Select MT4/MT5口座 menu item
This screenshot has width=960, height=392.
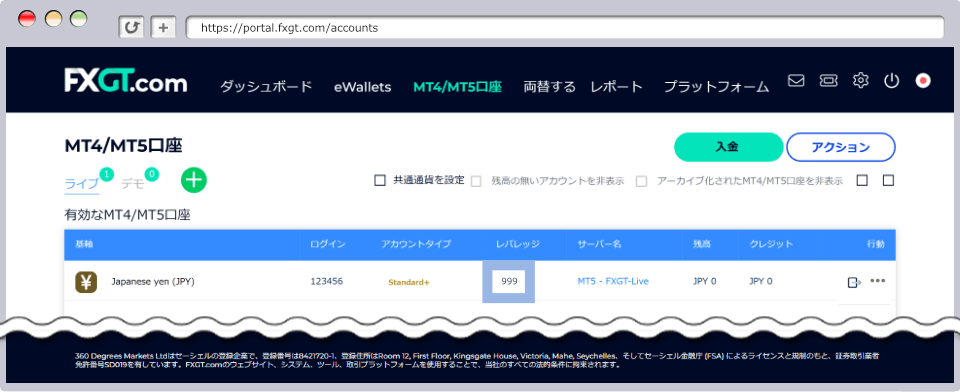point(458,87)
